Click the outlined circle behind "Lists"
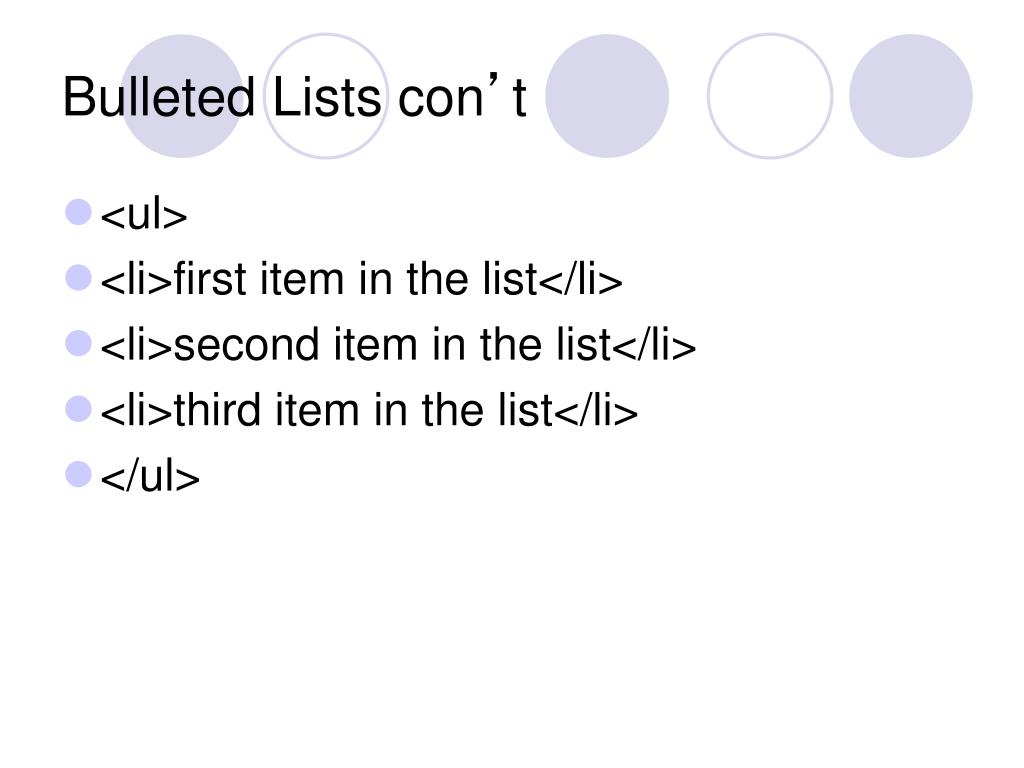1024x768 pixels. 326,96
